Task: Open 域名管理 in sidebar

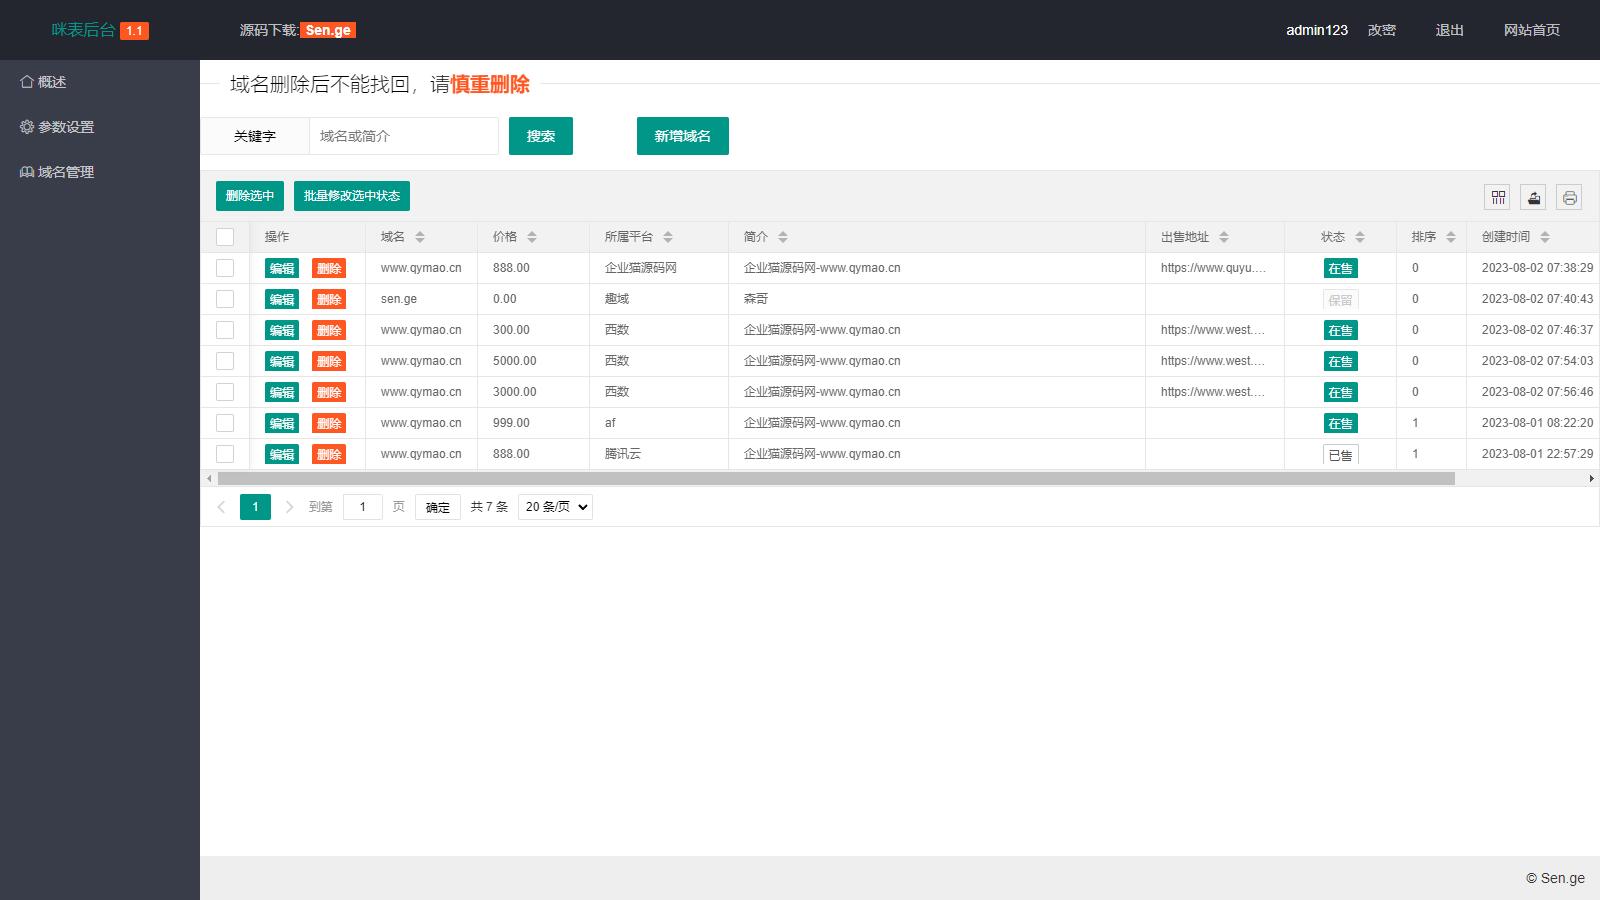Action: coord(66,172)
